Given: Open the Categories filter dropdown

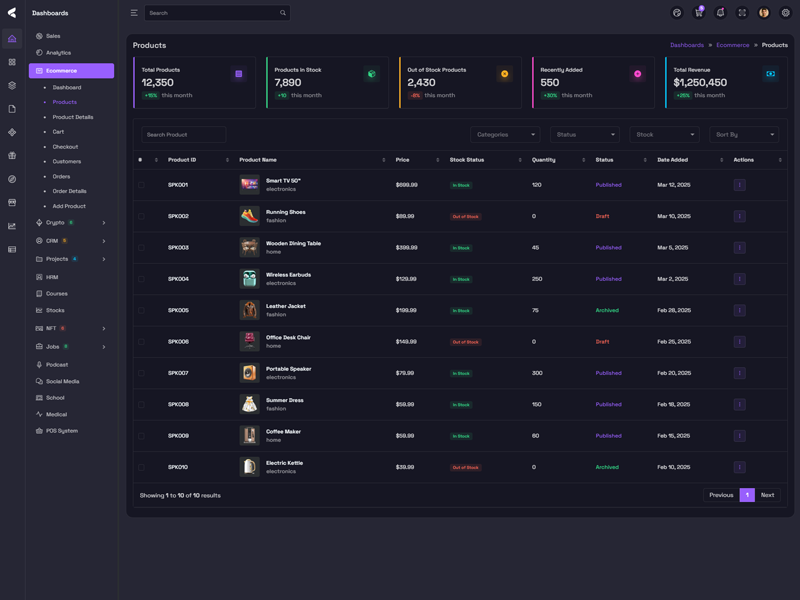Looking at the screenshot, I should [x=505, y=134].
